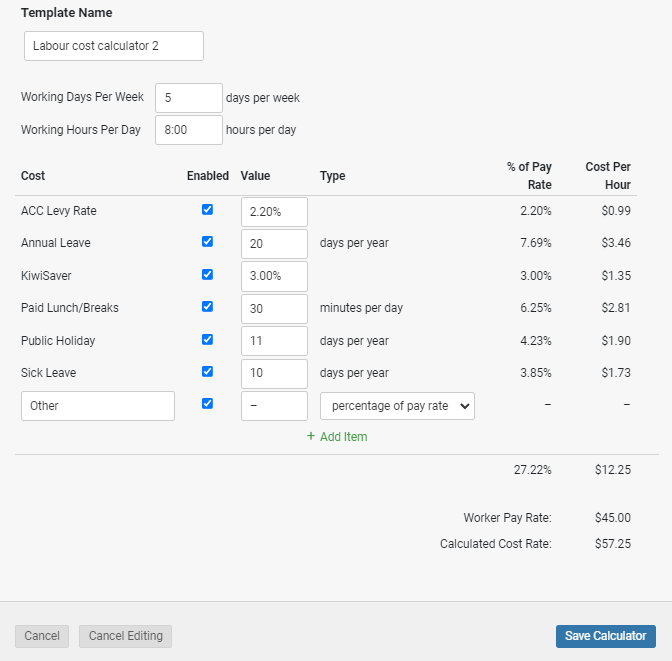Viewport: 672px width, 661px height.
Task: Click the Working Days Per Week field
Action: [x=188, y=98]
